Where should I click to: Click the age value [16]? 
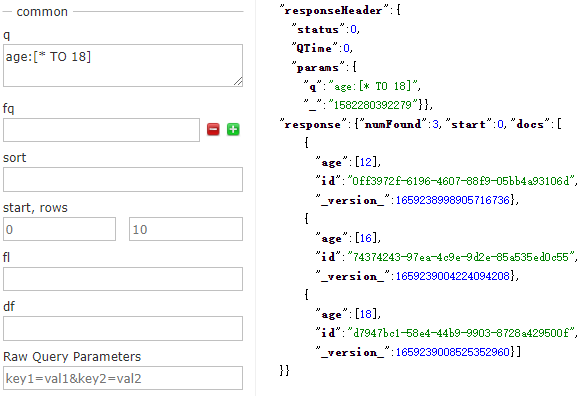tap(366, 238)
